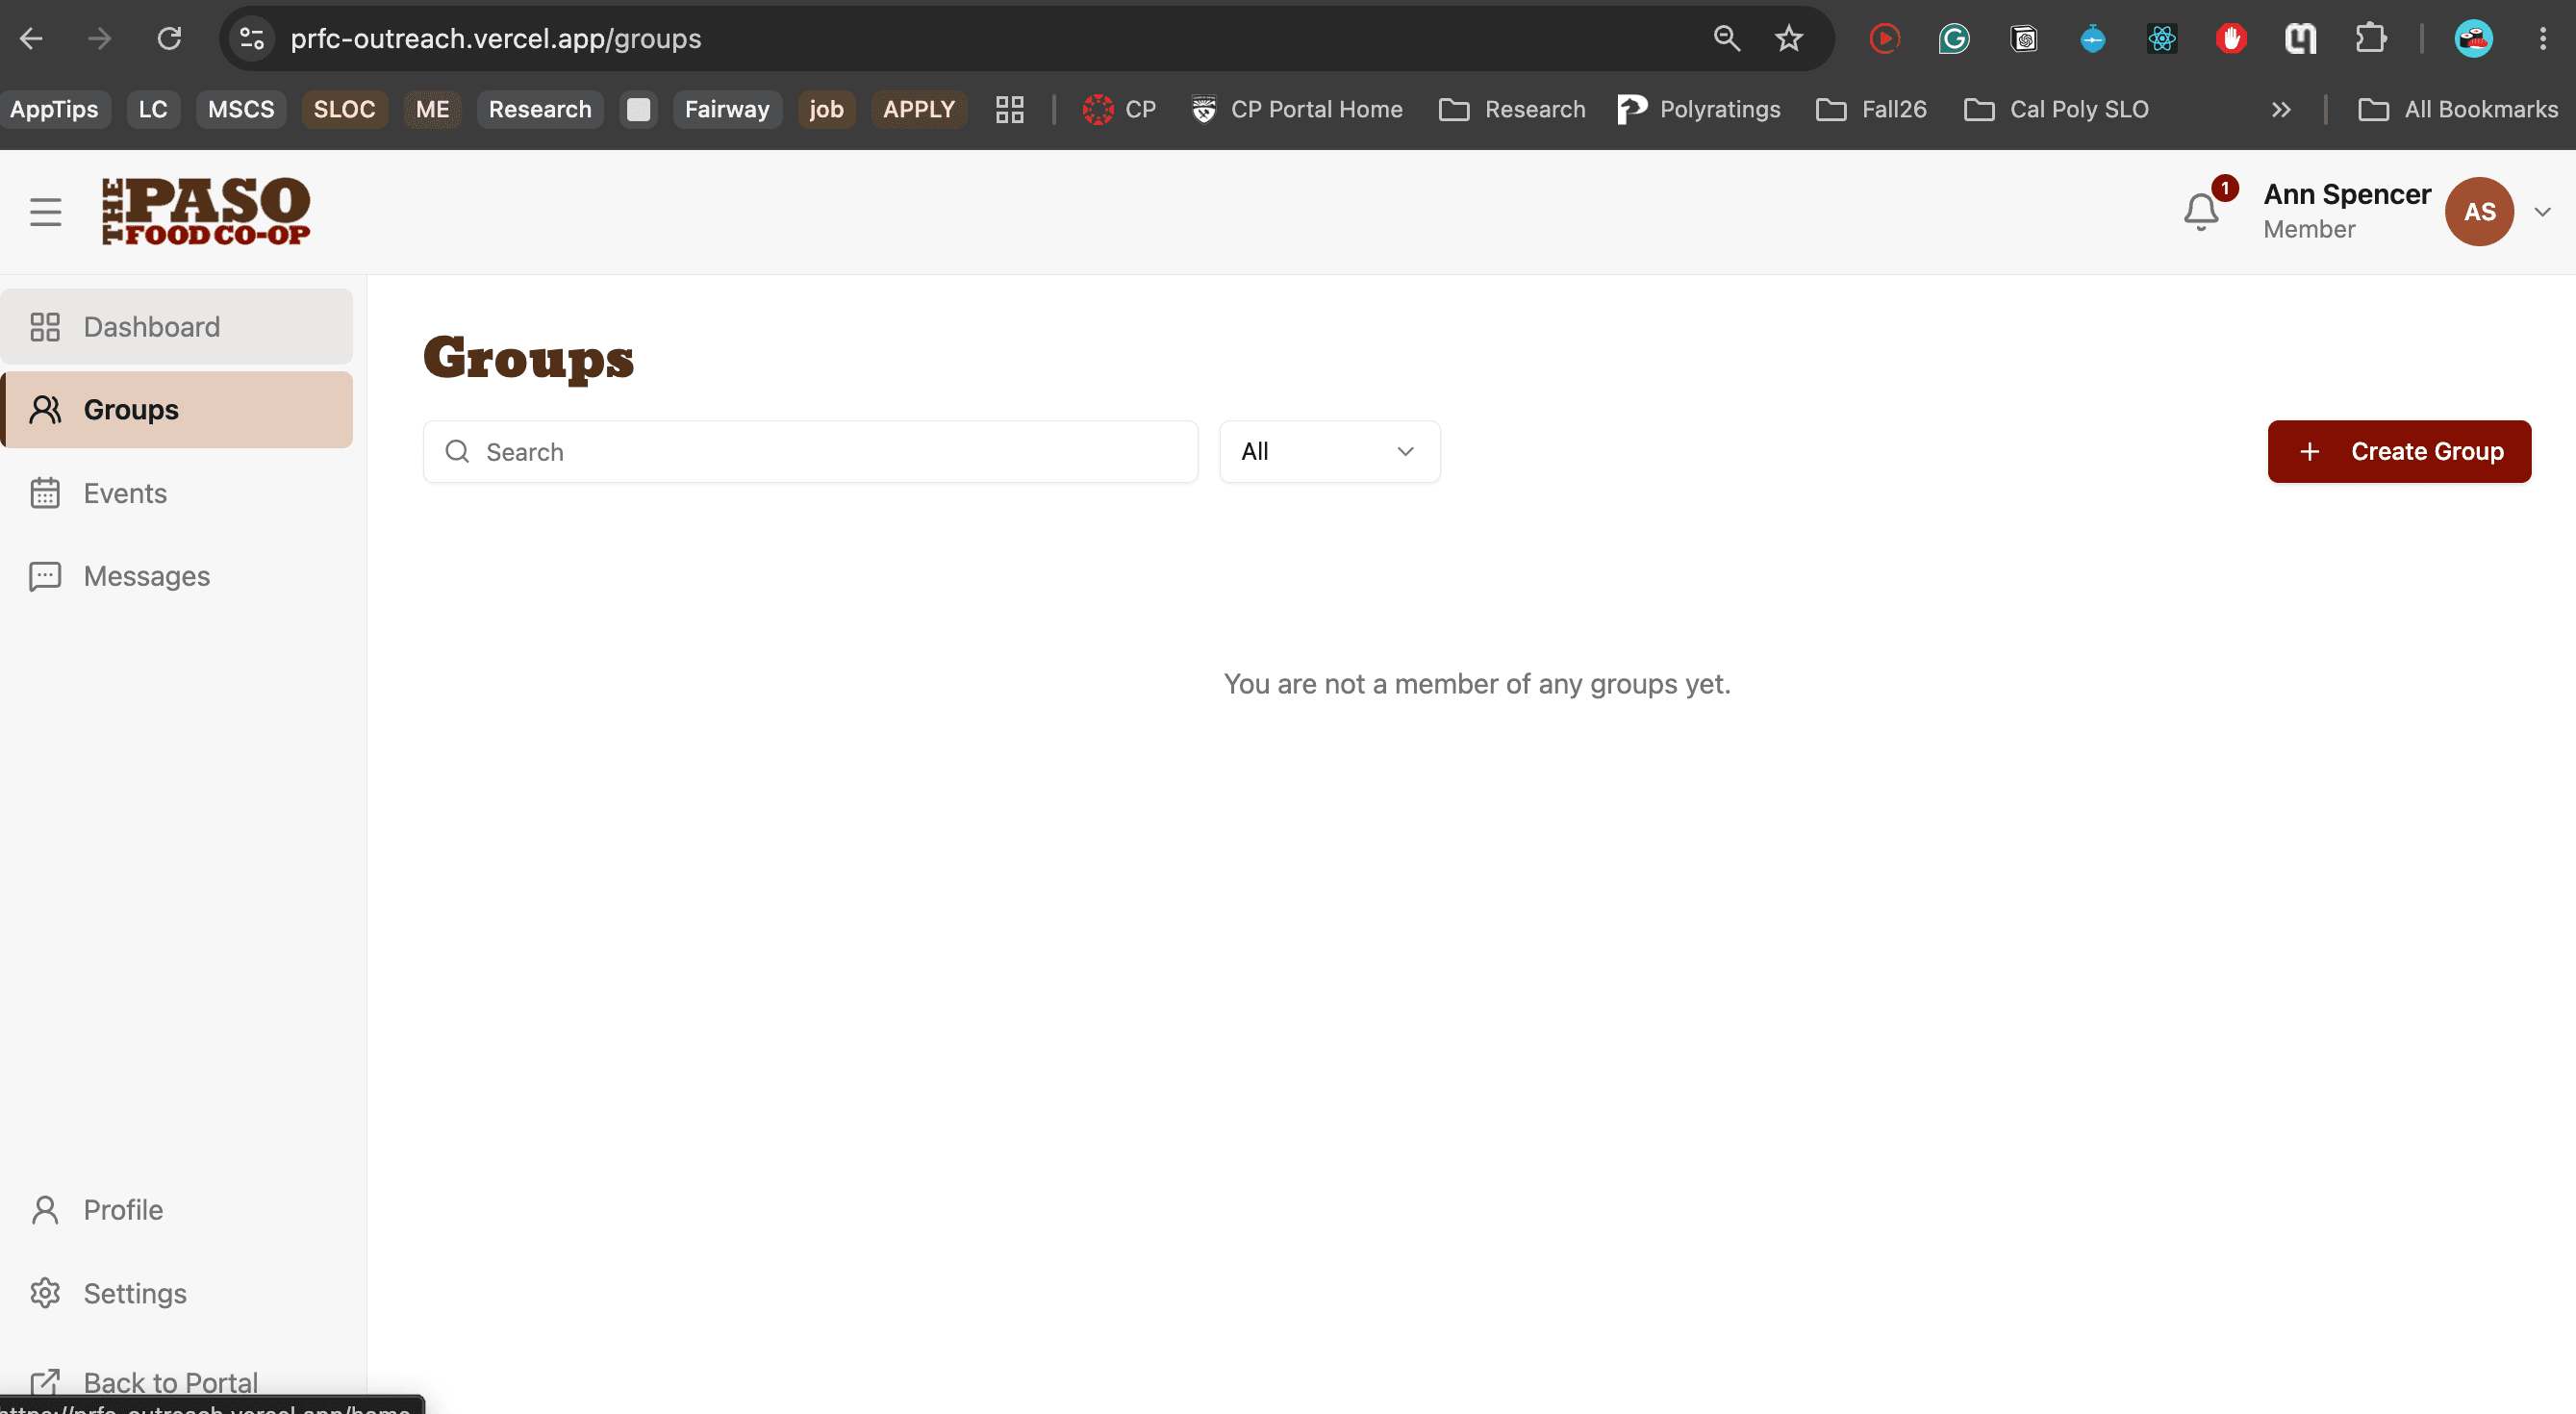Expand the user account chevron
This screenshot has height=1414, width=2576.
2542,212
